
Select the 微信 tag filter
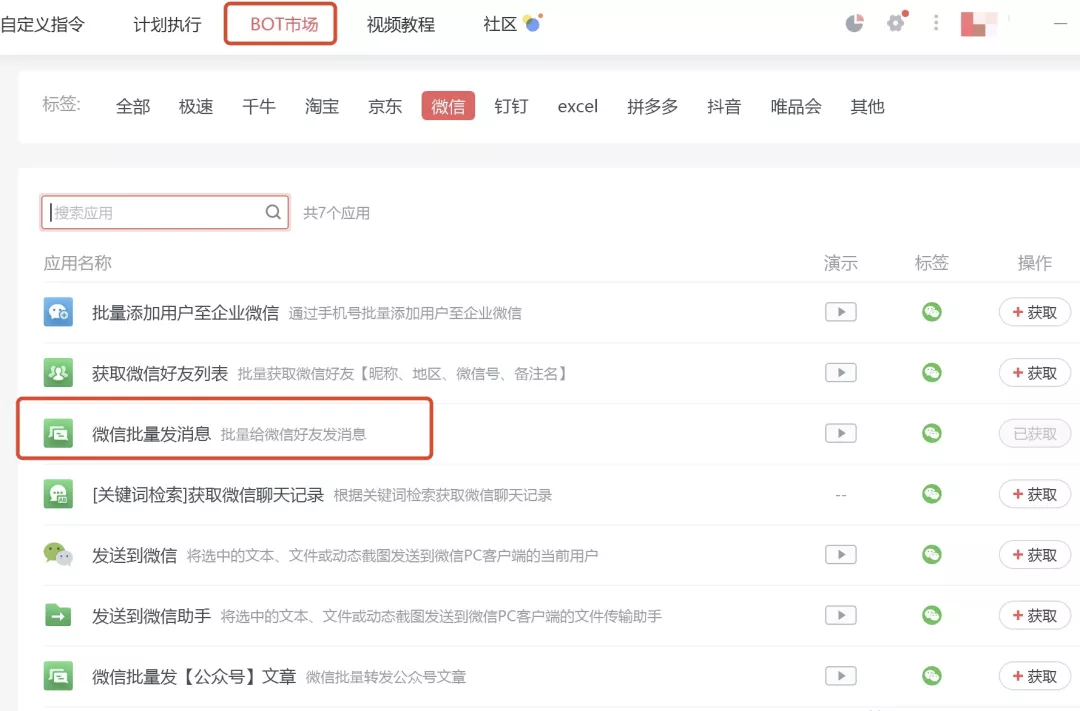448,106
